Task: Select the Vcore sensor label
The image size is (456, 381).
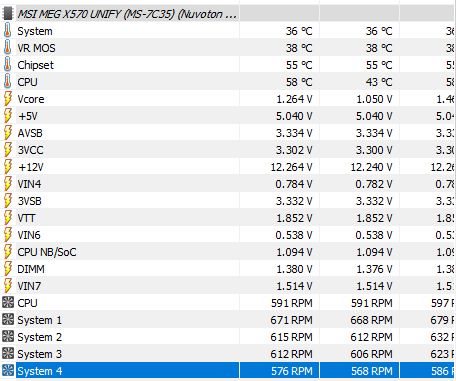Action: tap(31, 99)
